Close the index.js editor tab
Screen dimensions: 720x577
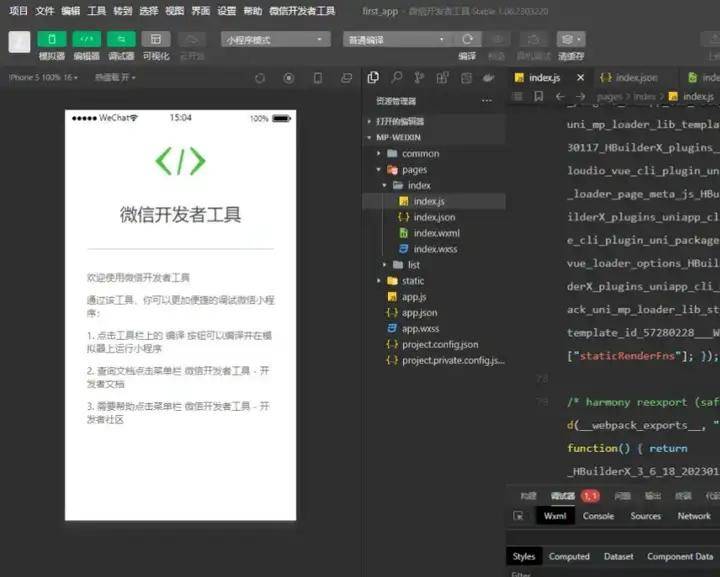click(580, 78)
